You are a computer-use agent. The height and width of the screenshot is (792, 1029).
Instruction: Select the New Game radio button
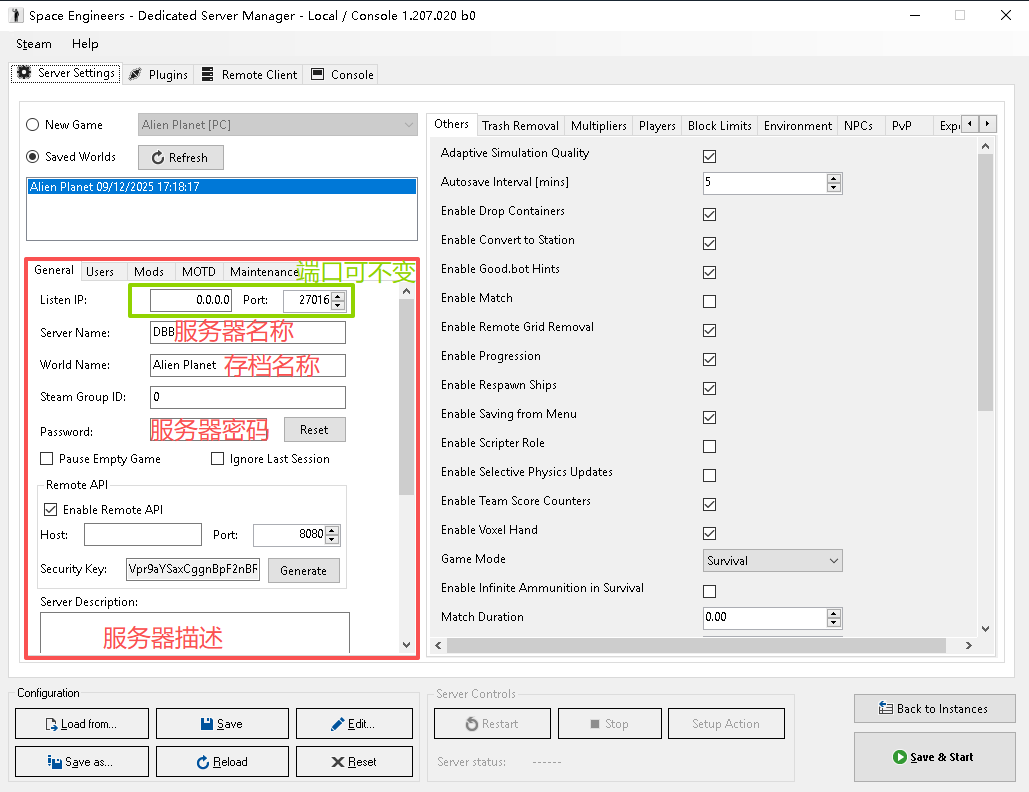33,125
